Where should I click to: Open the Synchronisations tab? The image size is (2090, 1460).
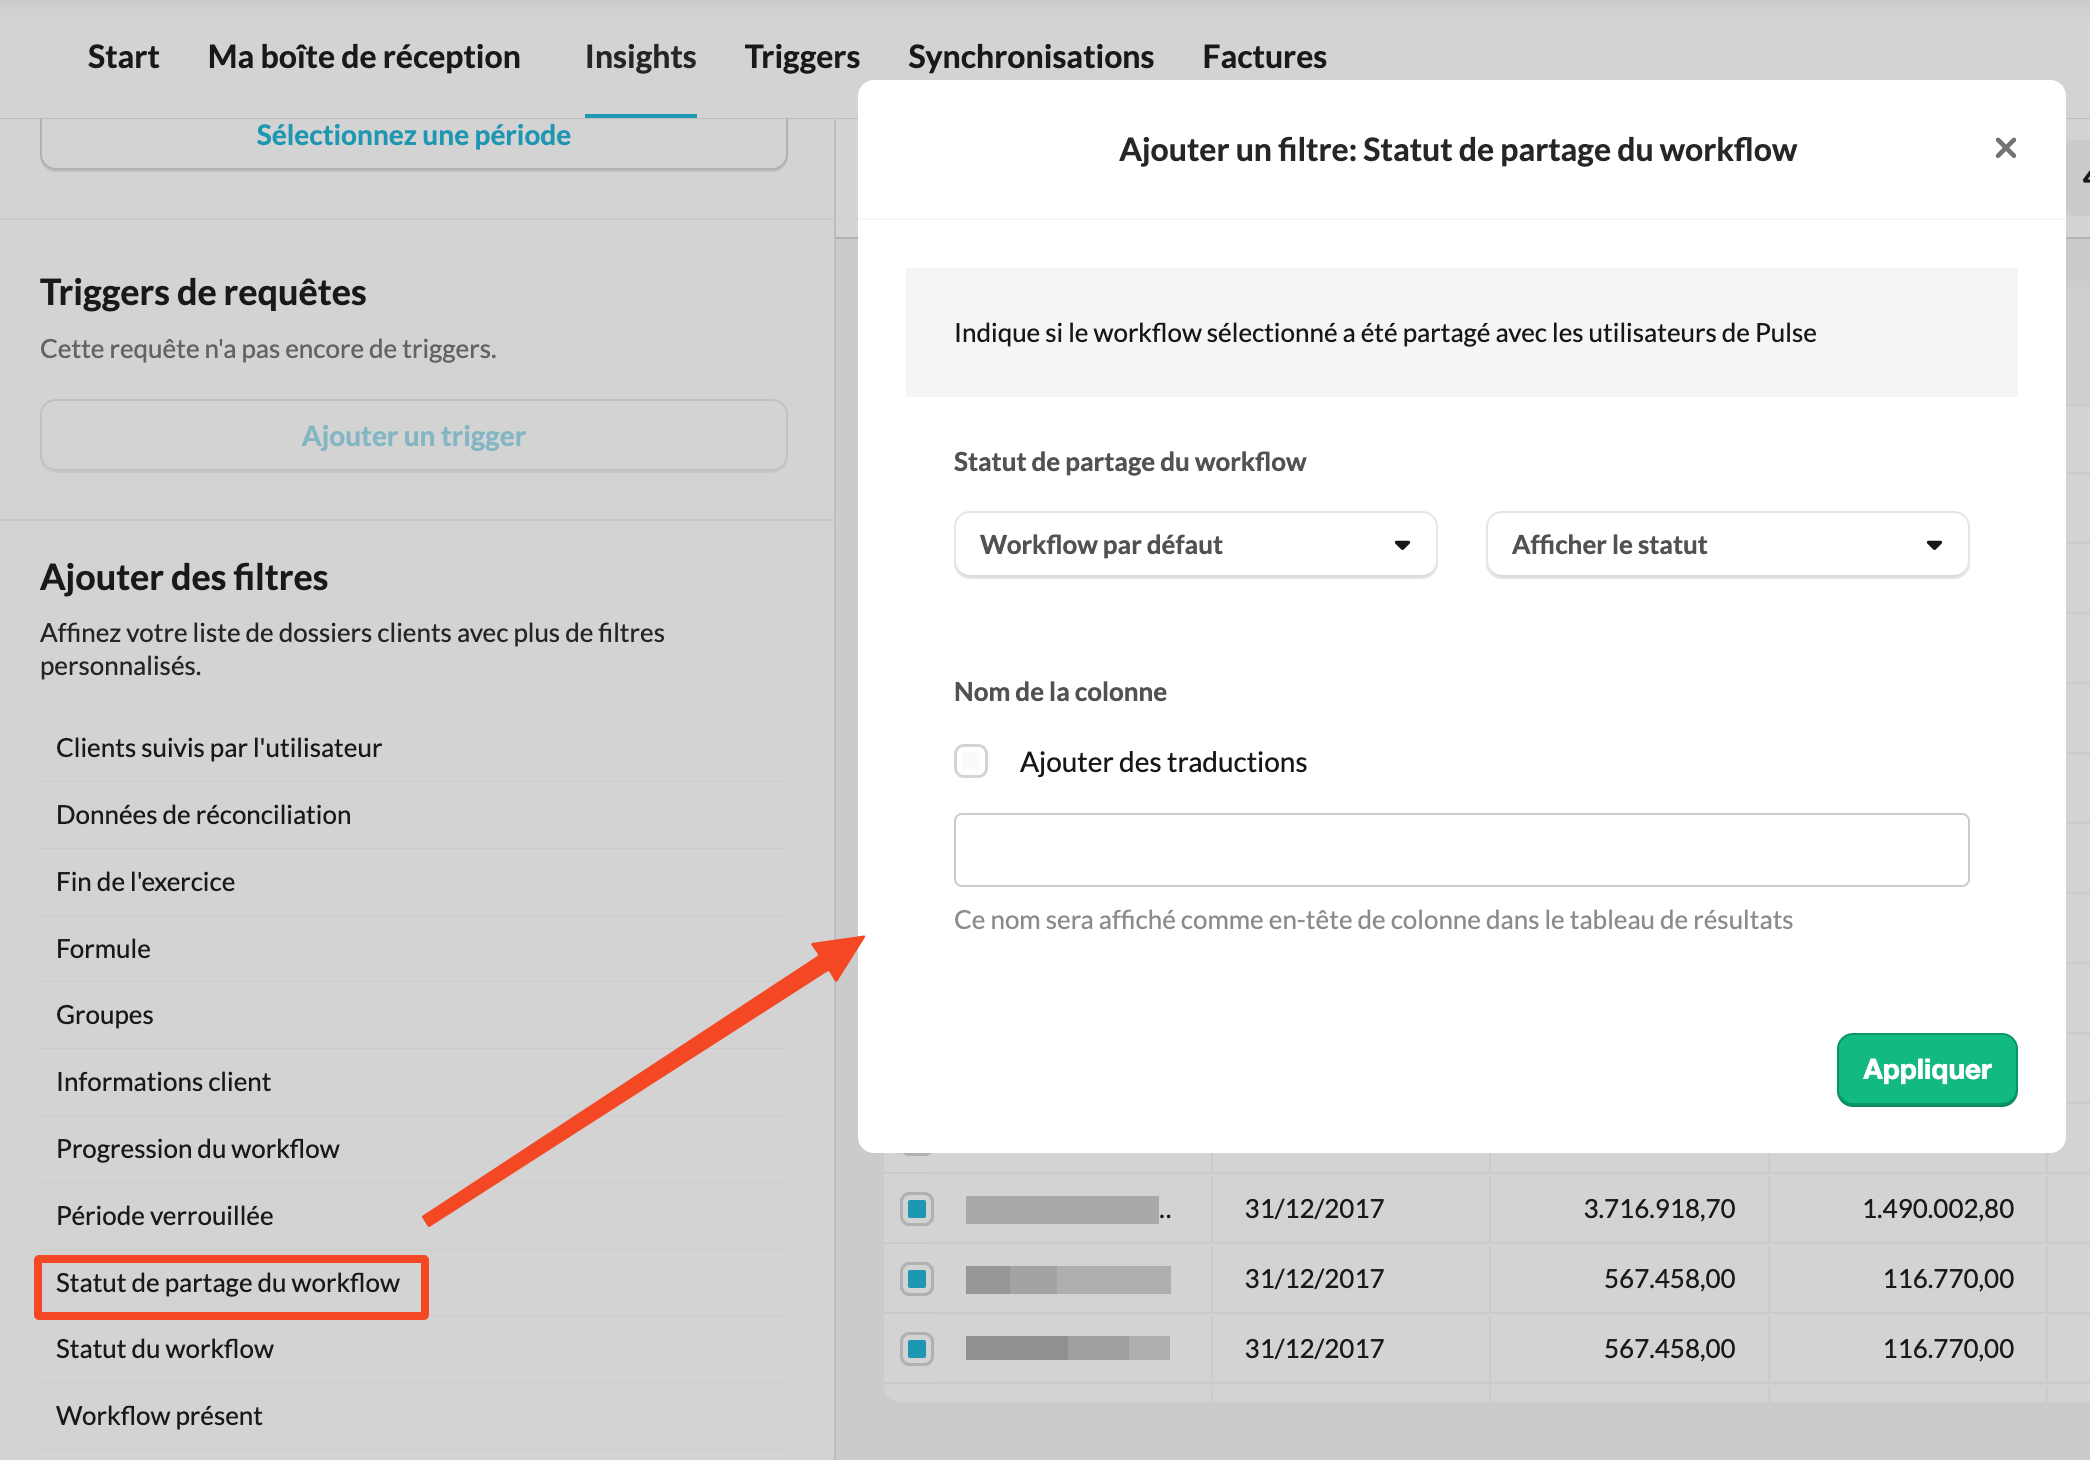click(x=1030, y=57)
